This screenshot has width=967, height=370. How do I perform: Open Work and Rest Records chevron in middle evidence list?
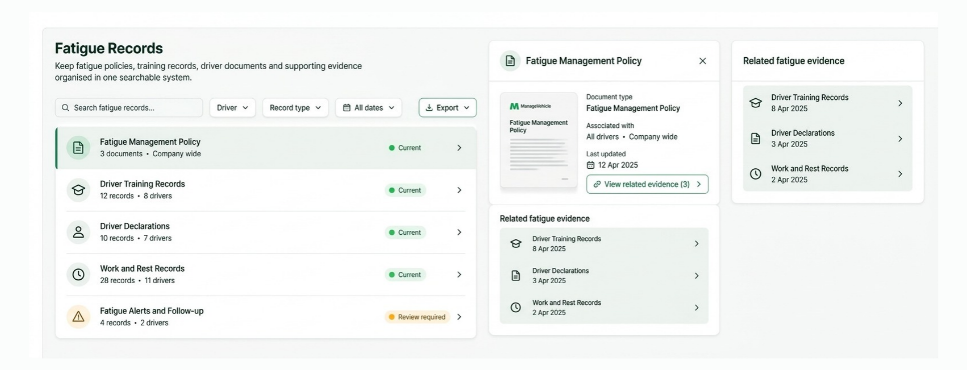(x=696, y=307)
